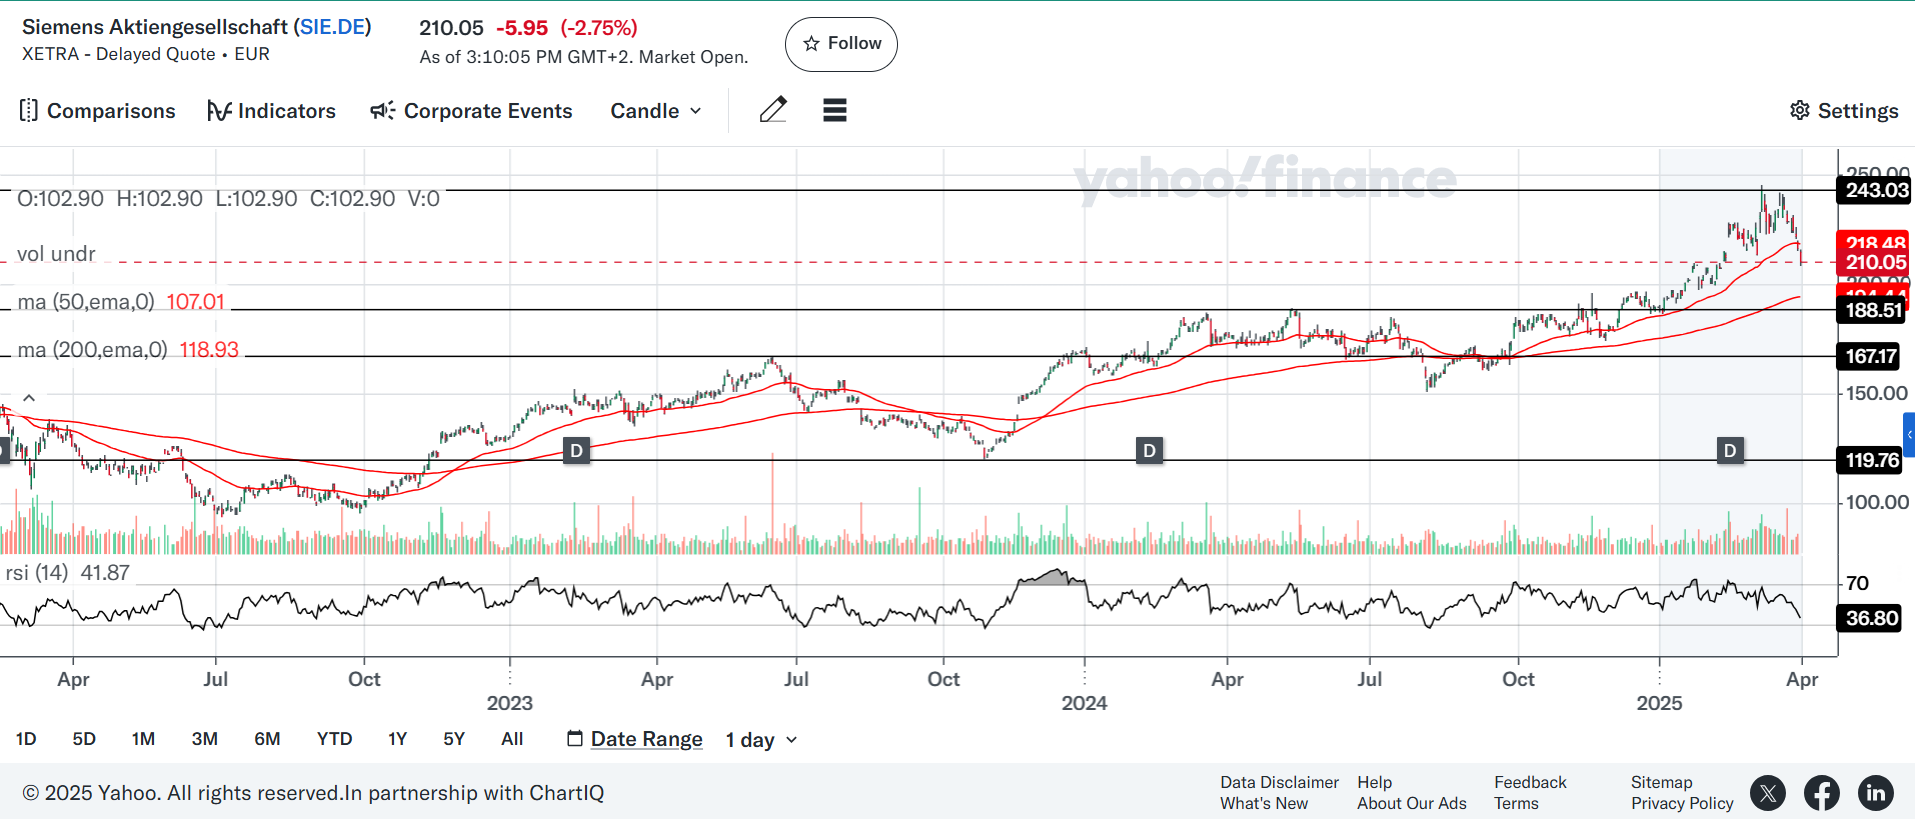Open the Facebook social icon

tap(1822, 793)
